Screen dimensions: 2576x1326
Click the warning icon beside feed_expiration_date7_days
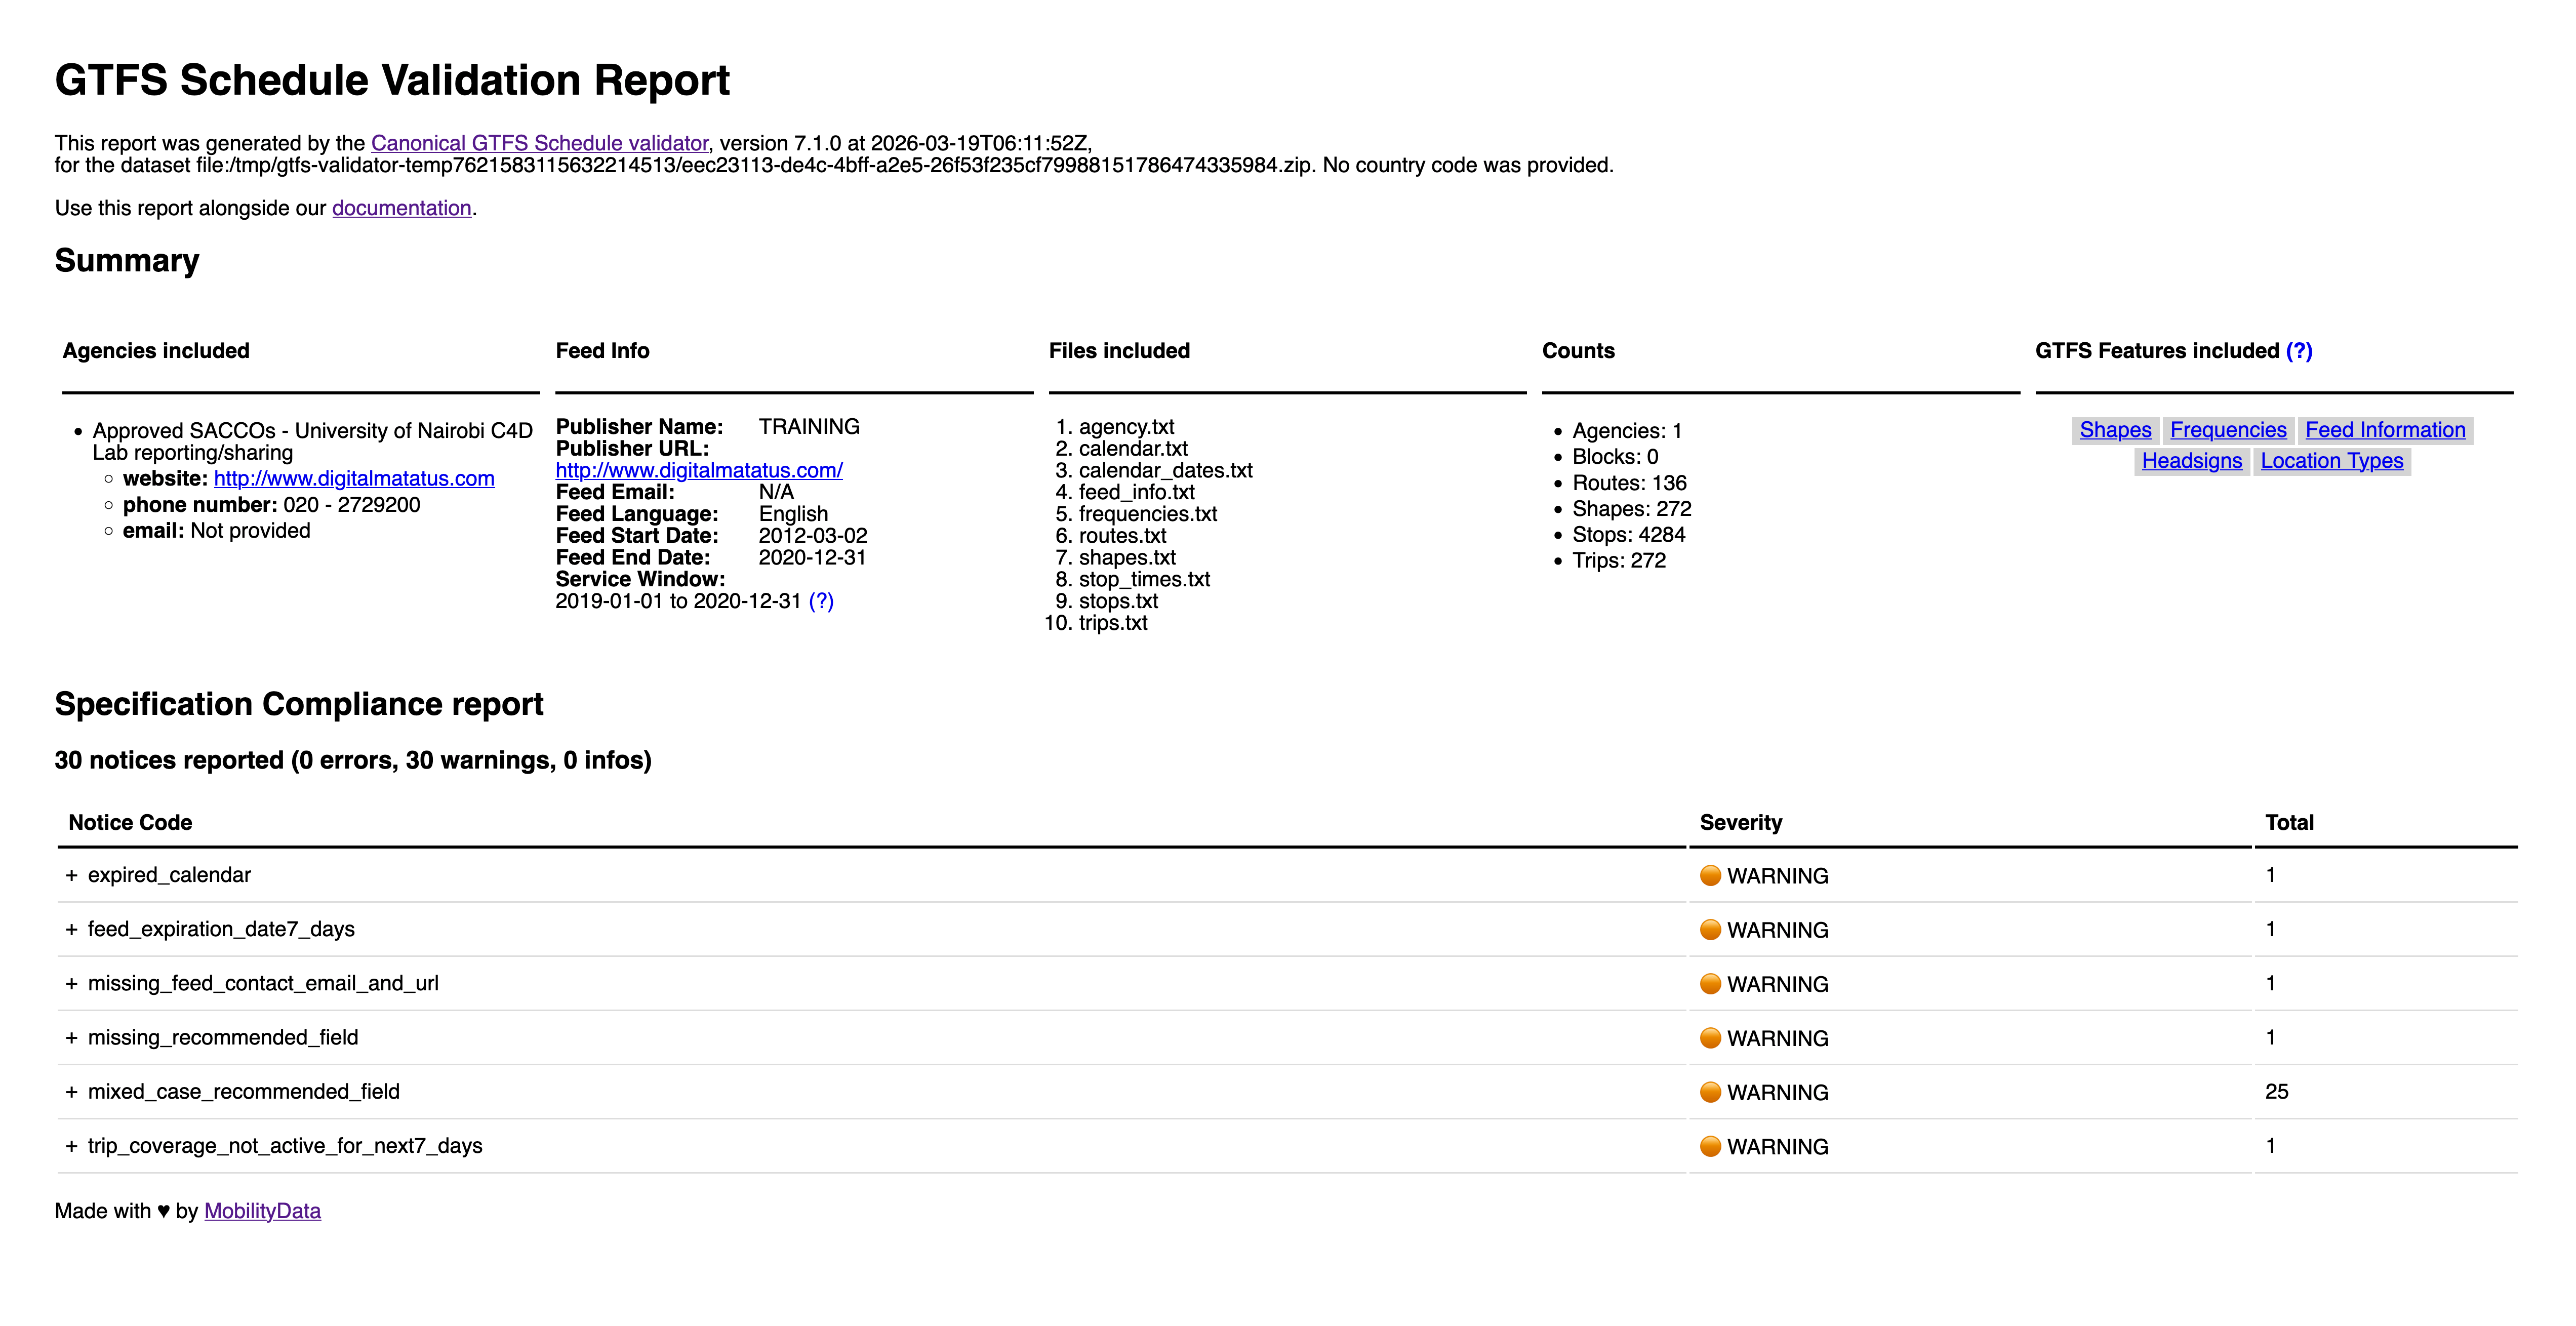click(x=1711, y=929)
